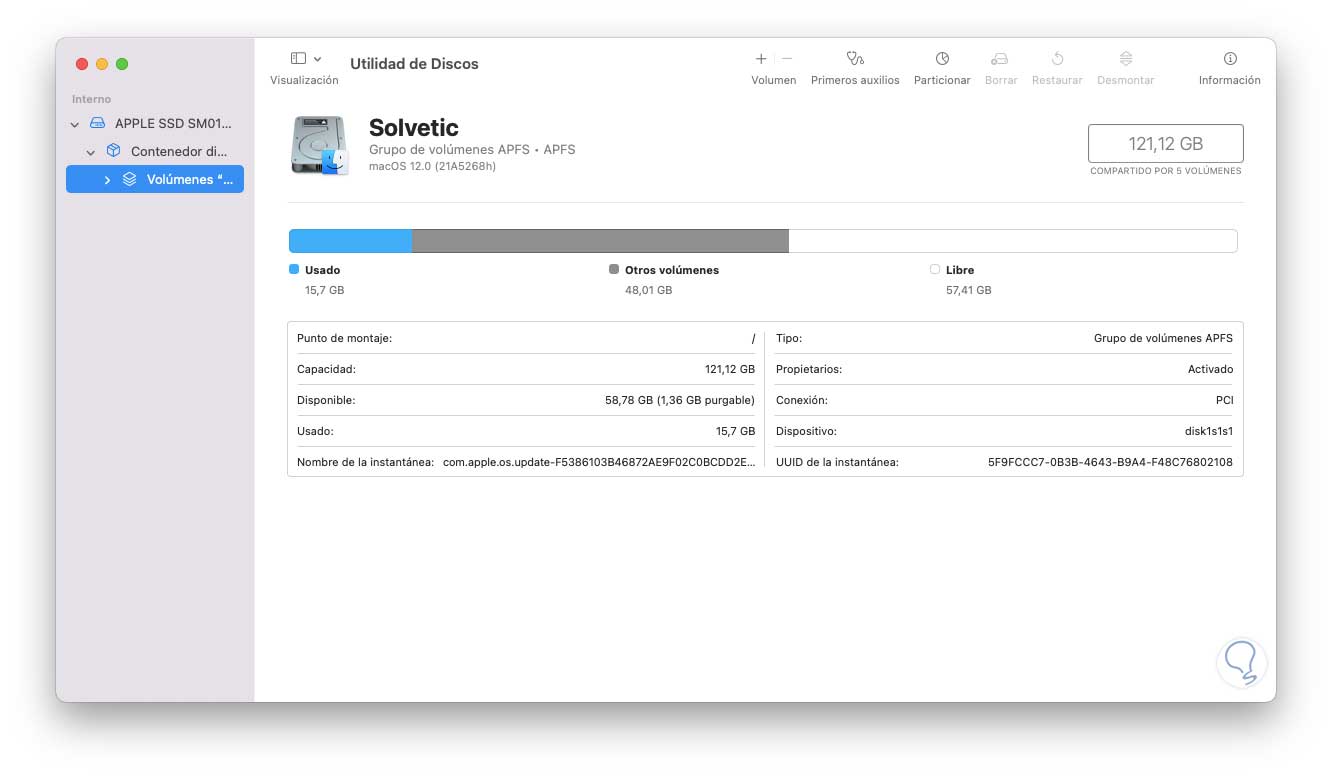The image size is (1332, 776).
Task: Open the Información info icon
Action: point(1230,59)
